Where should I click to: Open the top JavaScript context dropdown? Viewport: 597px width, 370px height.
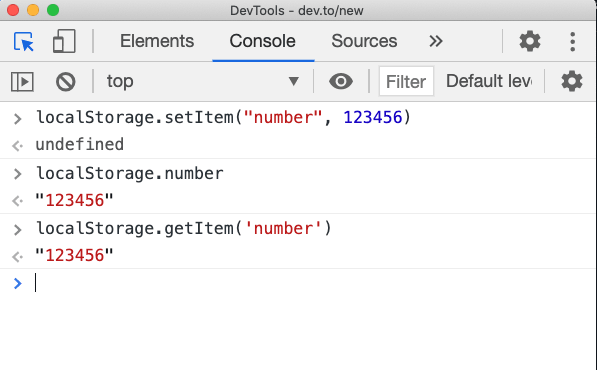pyautogui.click(x=203, y=81)
